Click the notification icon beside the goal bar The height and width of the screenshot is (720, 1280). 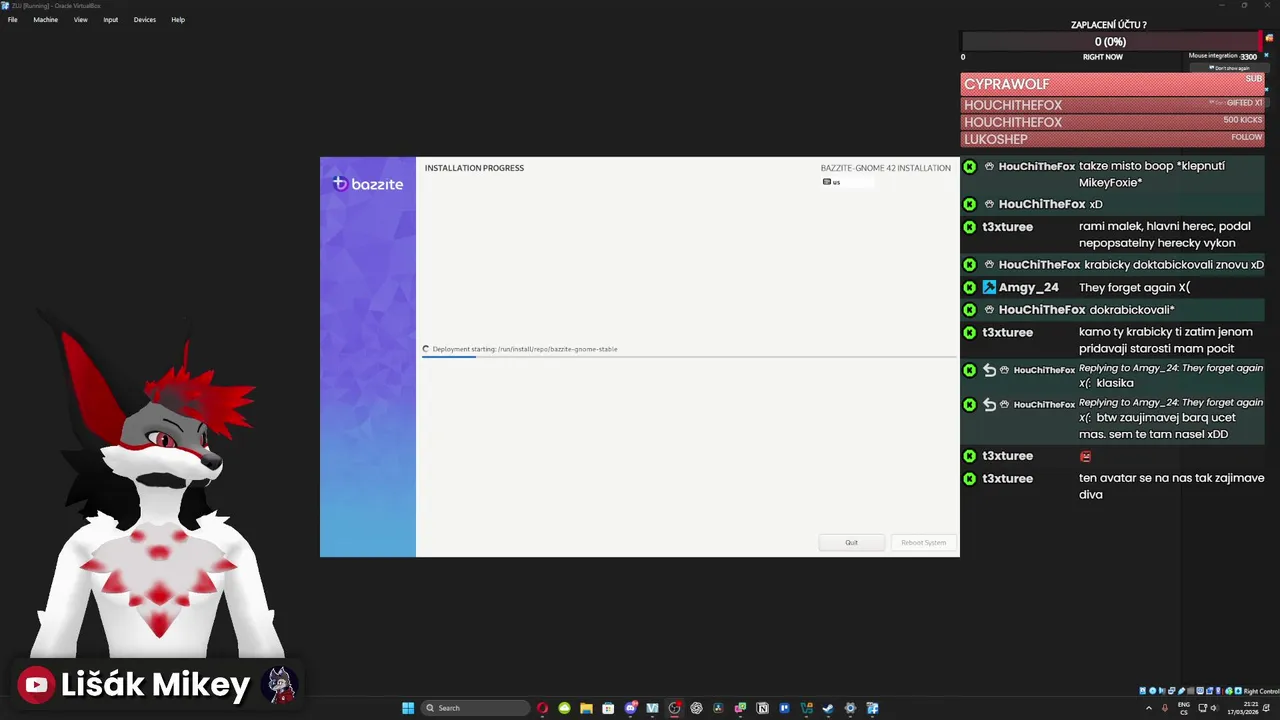(x=1269, y=38)
